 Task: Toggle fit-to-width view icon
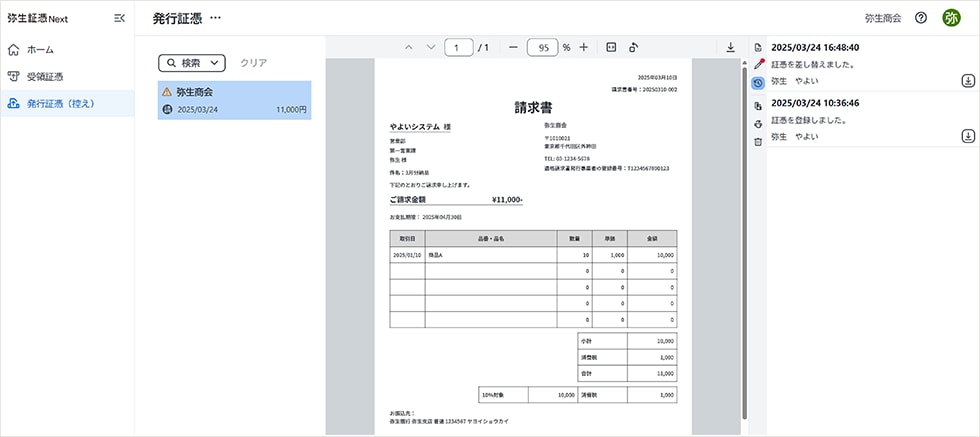click(x=611, y=47)
